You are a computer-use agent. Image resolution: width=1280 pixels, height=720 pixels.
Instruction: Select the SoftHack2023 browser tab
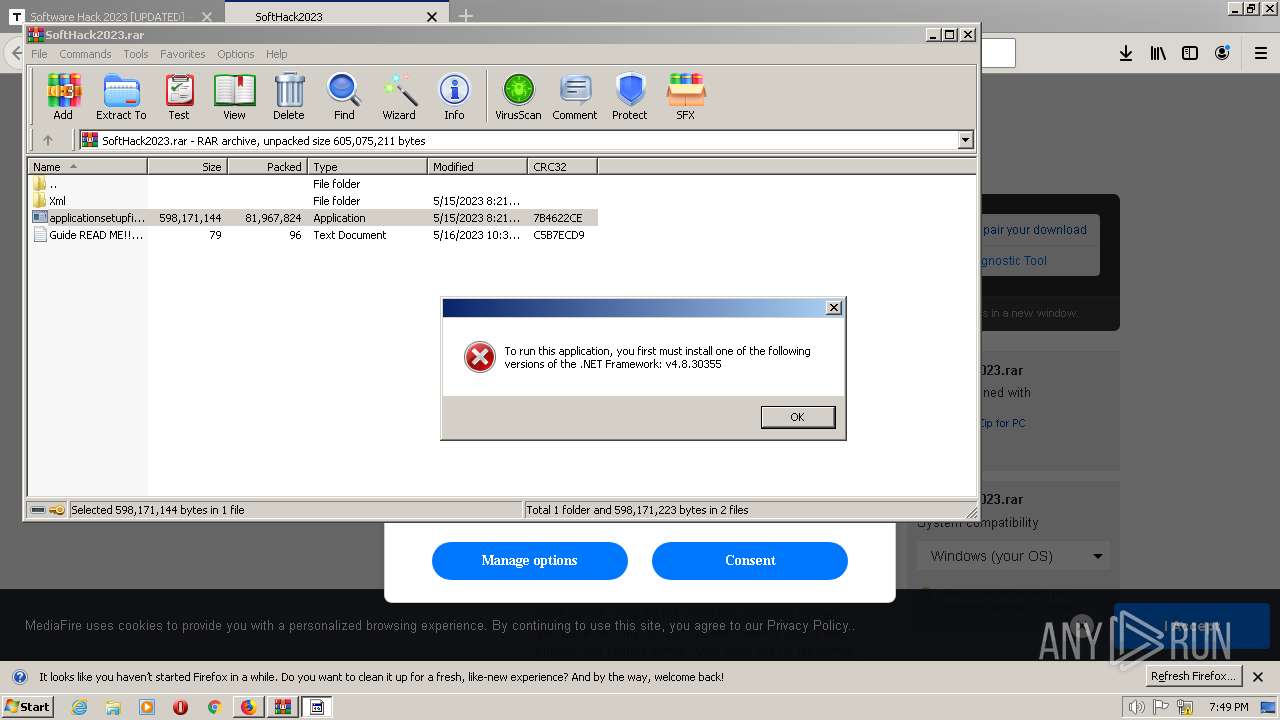pyautogui.click(x=335, y=16)
